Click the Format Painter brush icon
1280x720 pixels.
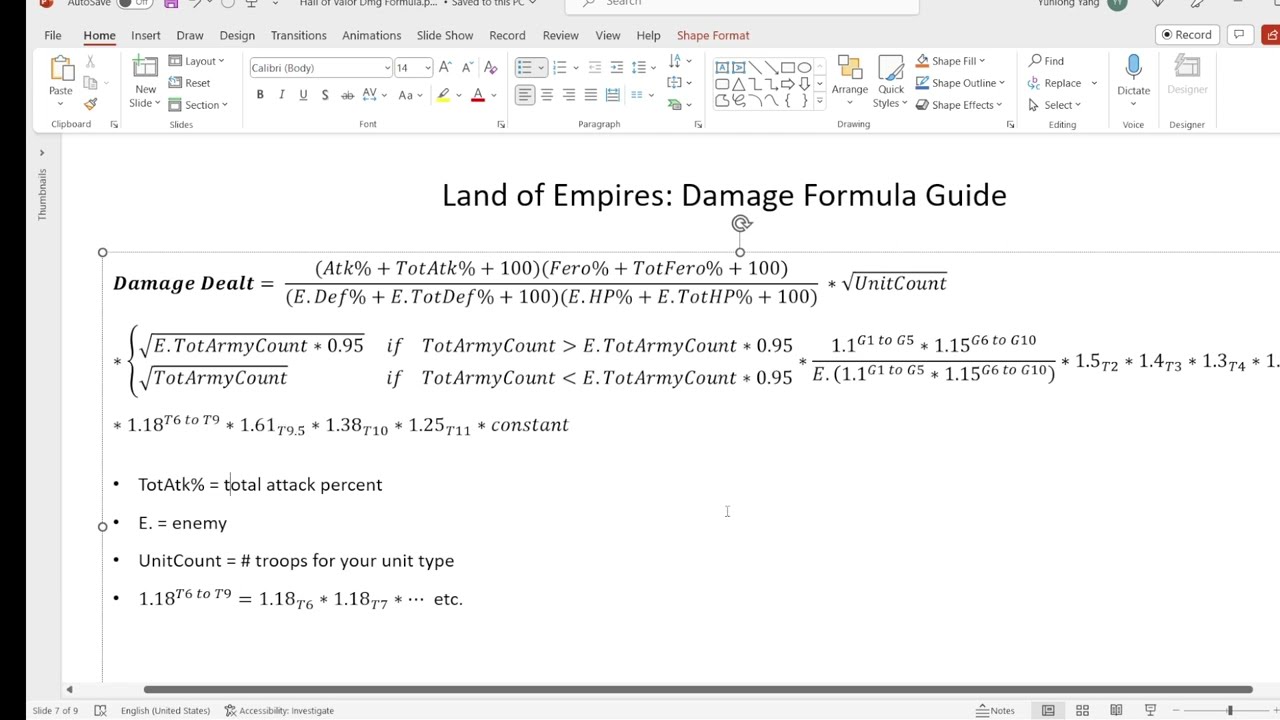[90, 104]
